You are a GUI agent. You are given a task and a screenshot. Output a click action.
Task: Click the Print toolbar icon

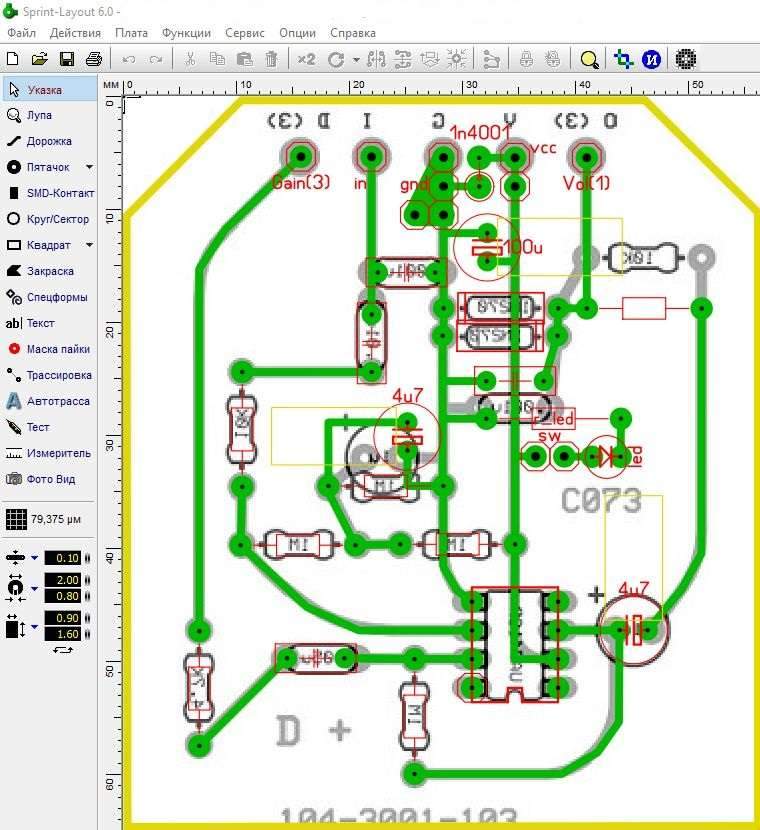click(93, 59)
